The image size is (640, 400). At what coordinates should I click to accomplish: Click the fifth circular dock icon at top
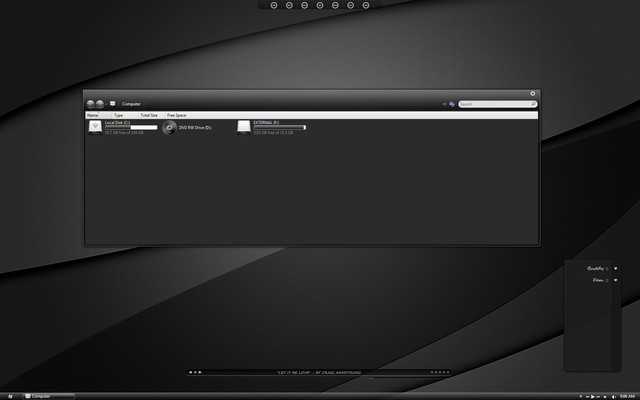point(335,5)
